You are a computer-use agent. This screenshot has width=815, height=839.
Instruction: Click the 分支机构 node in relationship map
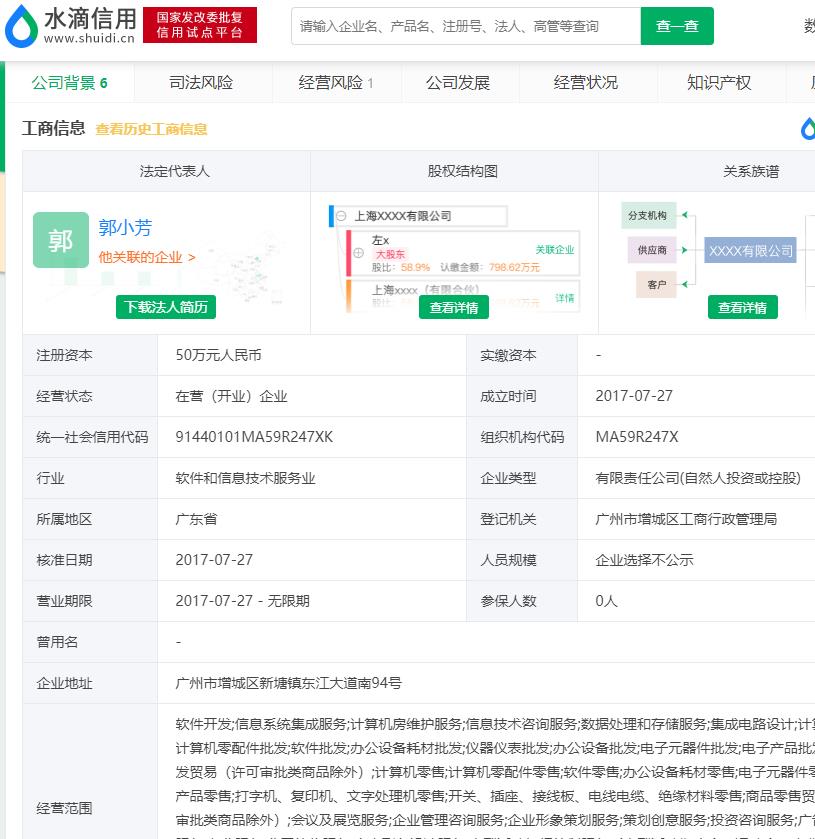(x=647, y=216)
